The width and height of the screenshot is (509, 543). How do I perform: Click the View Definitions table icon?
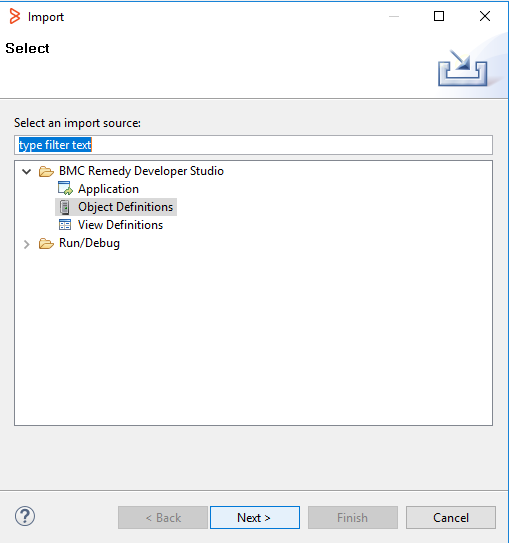(65, 225)
